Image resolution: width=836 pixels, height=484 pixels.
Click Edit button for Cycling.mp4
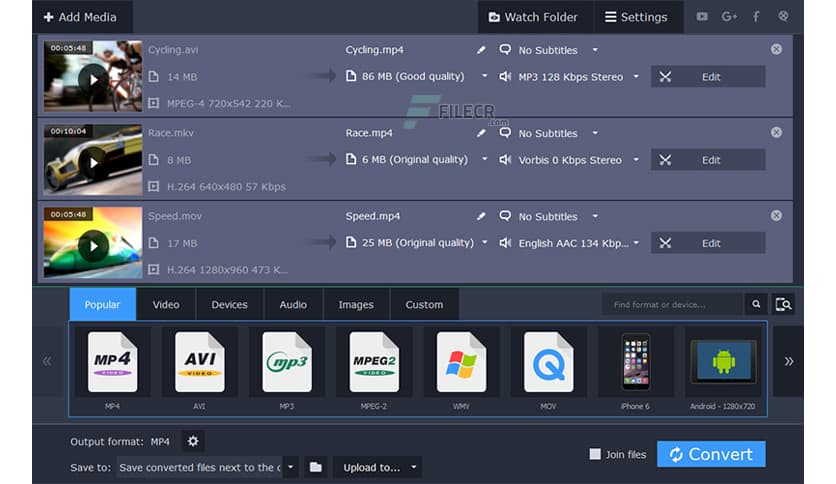tap(708, 77)
